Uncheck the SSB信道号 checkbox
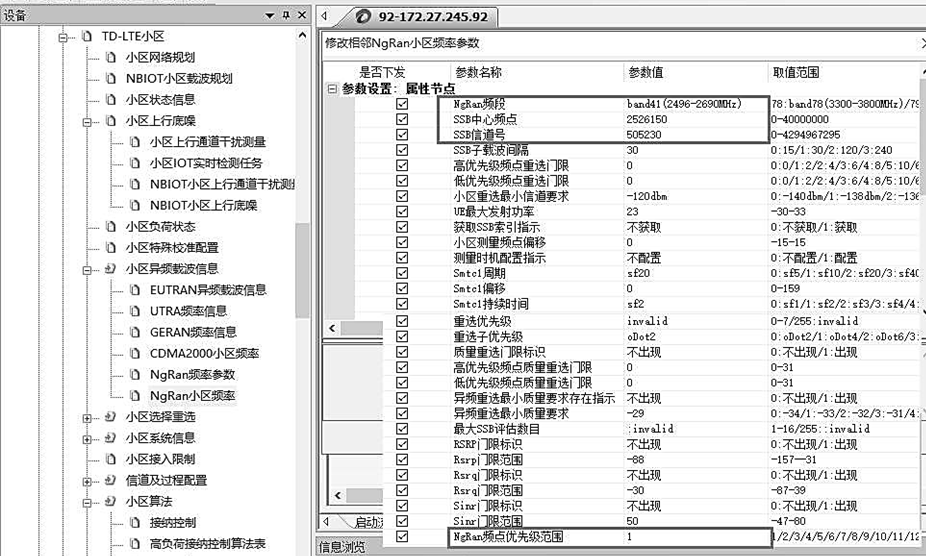926x556 pixels. coord(402,135)
